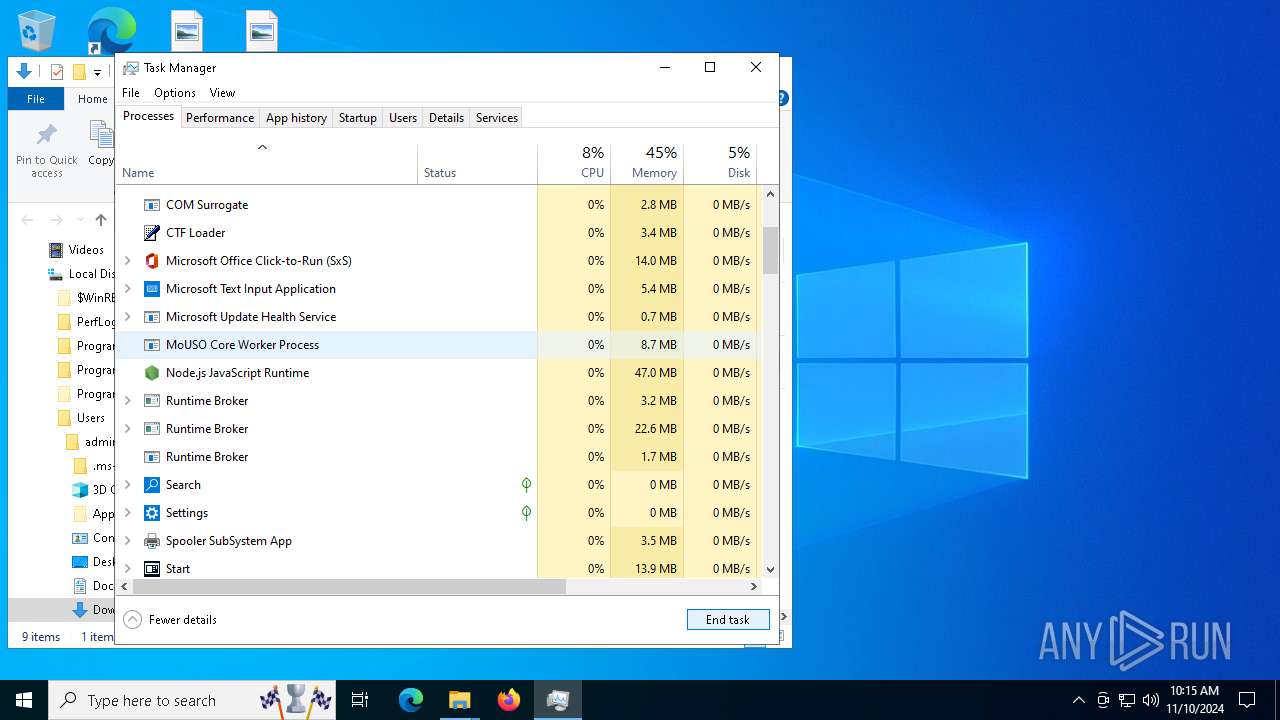
Task: Click the vertical scrollbar thumb in process list
Action: (770, 250)
